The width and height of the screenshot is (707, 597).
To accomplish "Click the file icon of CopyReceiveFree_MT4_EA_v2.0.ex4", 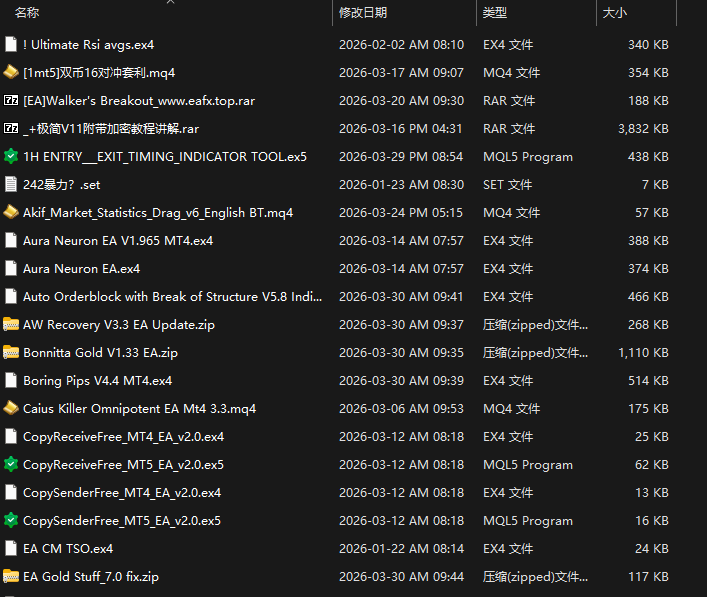I will click(11, 436).
